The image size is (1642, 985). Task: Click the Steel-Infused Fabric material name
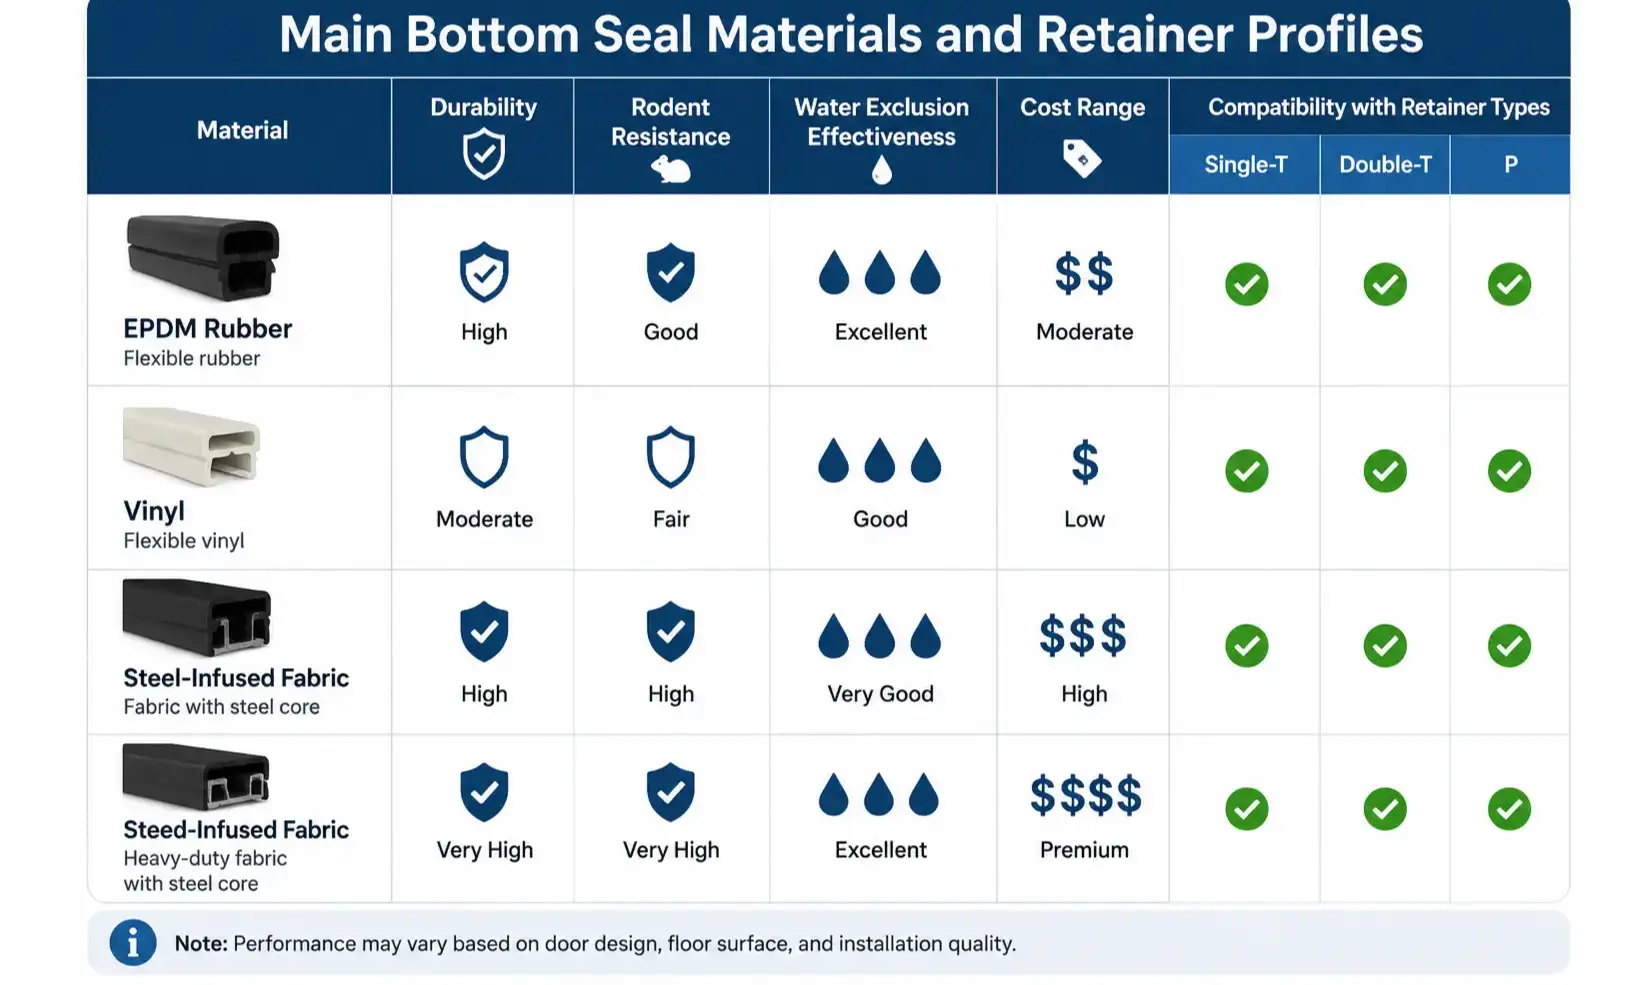pyautogui.click(x=236, y=678)
